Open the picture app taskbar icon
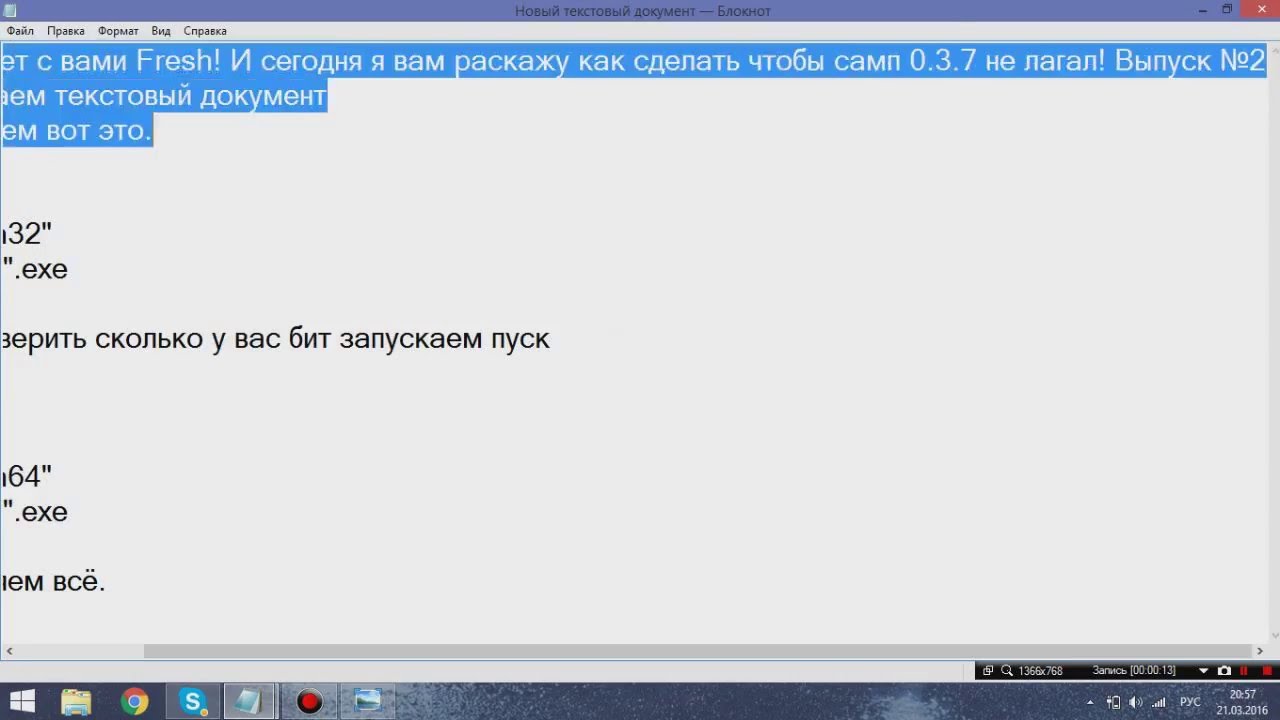The image size is (1280, 720). 368,702
